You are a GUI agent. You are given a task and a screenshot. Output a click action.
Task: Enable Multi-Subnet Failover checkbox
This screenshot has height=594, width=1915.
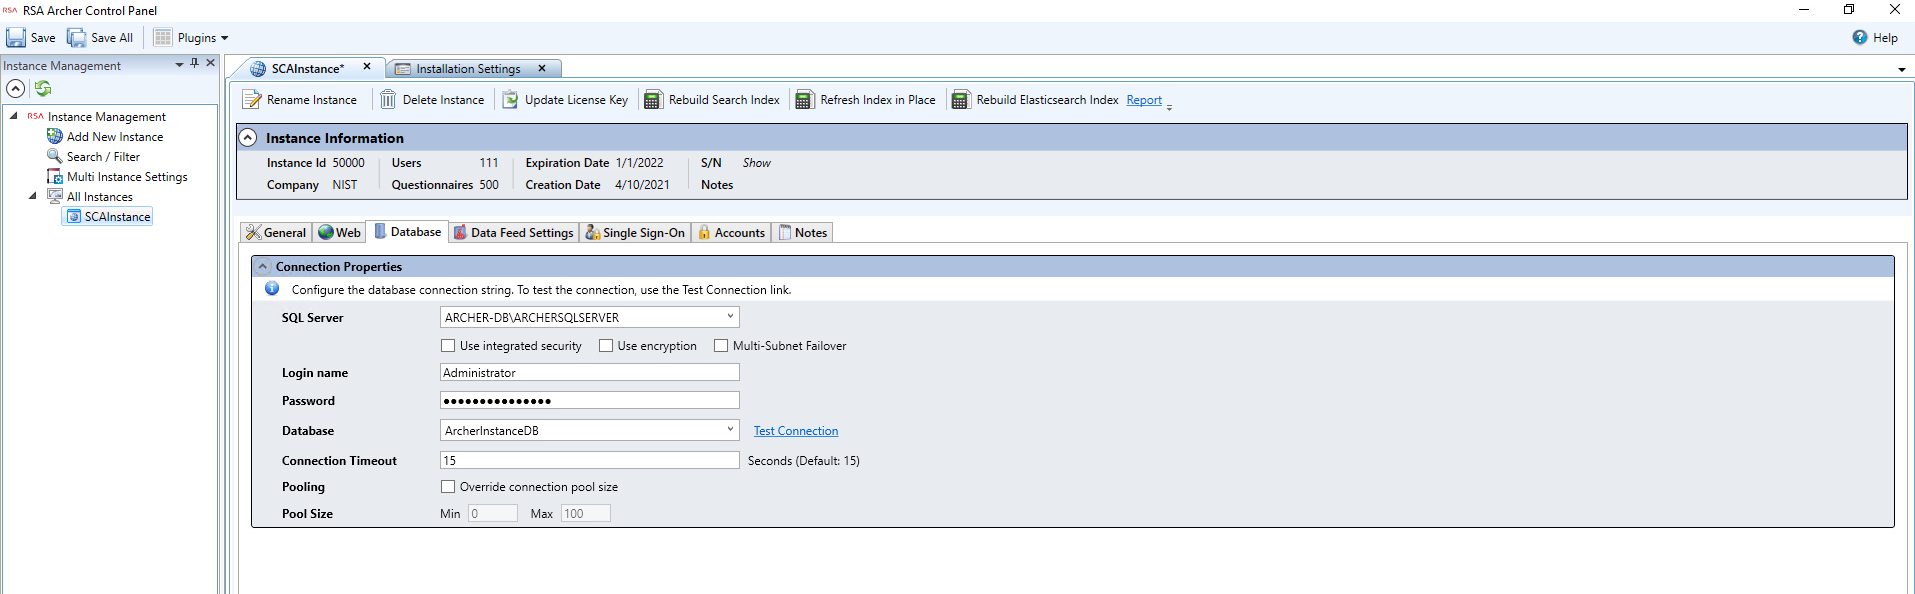coord(721,346)
